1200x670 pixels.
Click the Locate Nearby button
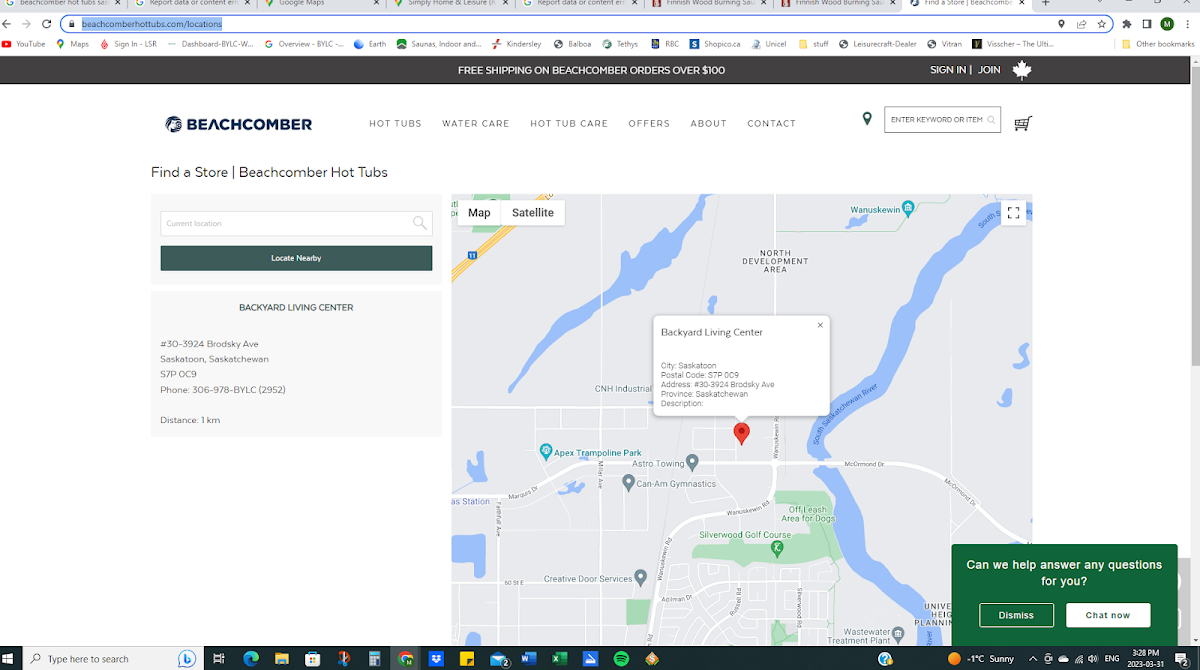(x=296, y=258)
